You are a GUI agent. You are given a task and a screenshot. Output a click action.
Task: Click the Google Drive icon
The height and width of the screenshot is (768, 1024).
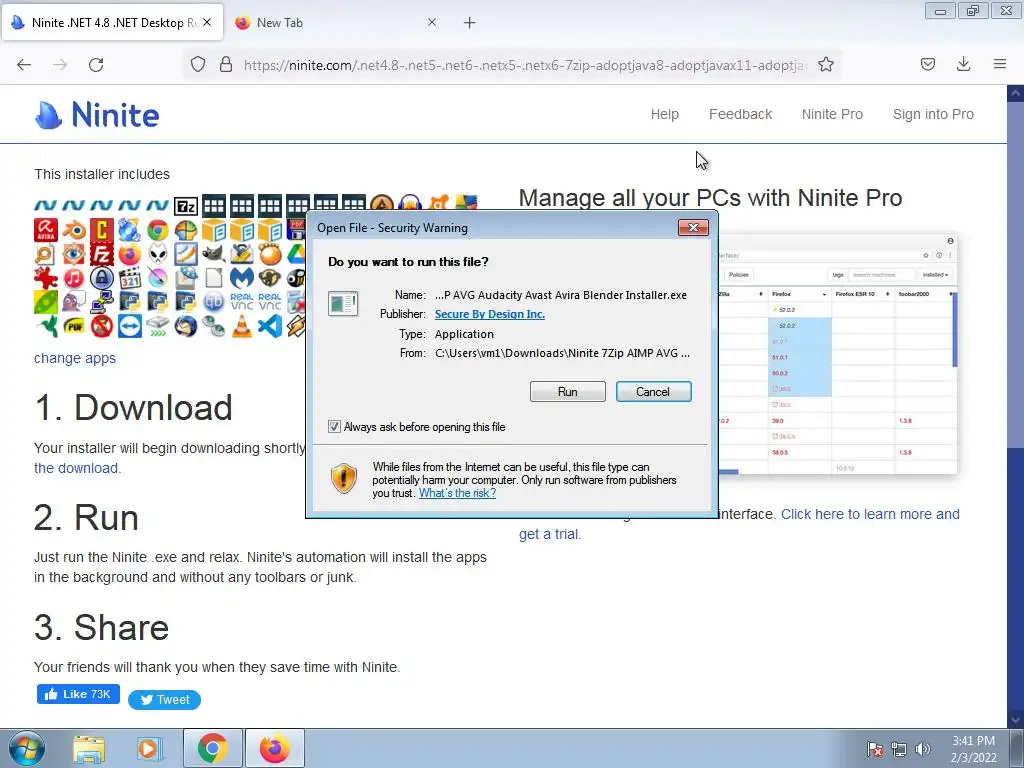click(297, 253)
